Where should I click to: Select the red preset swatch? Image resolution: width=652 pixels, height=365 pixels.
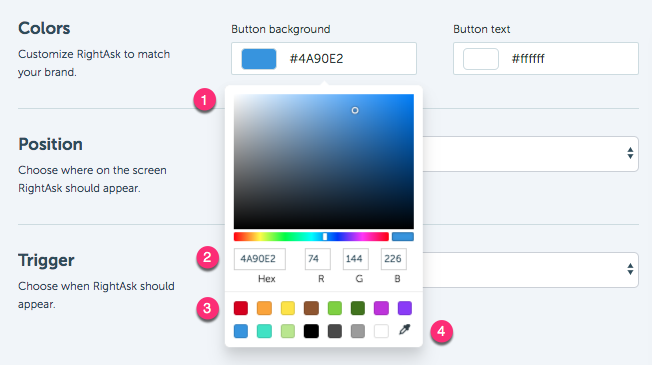pyautogui.click(x=241, y=308)
